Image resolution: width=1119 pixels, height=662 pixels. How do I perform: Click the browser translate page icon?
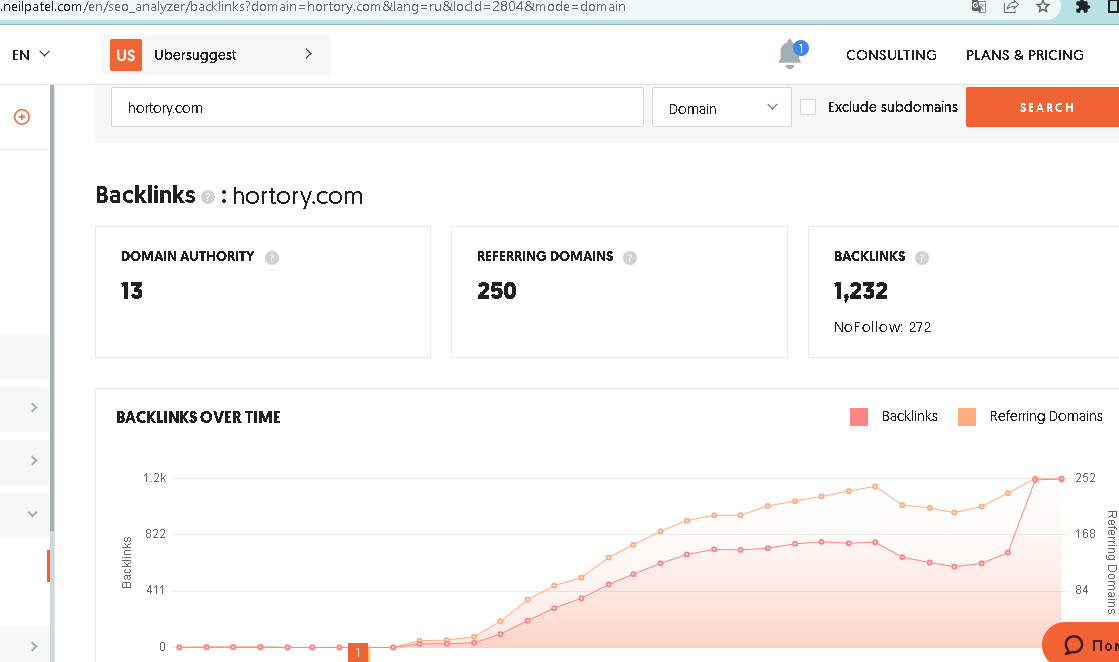979,7
